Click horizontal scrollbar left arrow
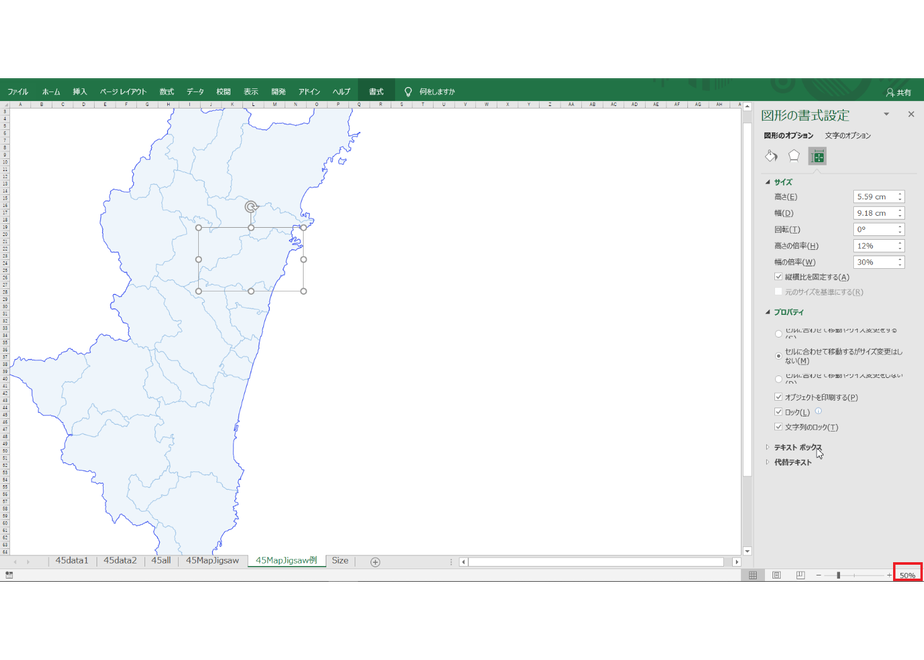 [464, 562]
